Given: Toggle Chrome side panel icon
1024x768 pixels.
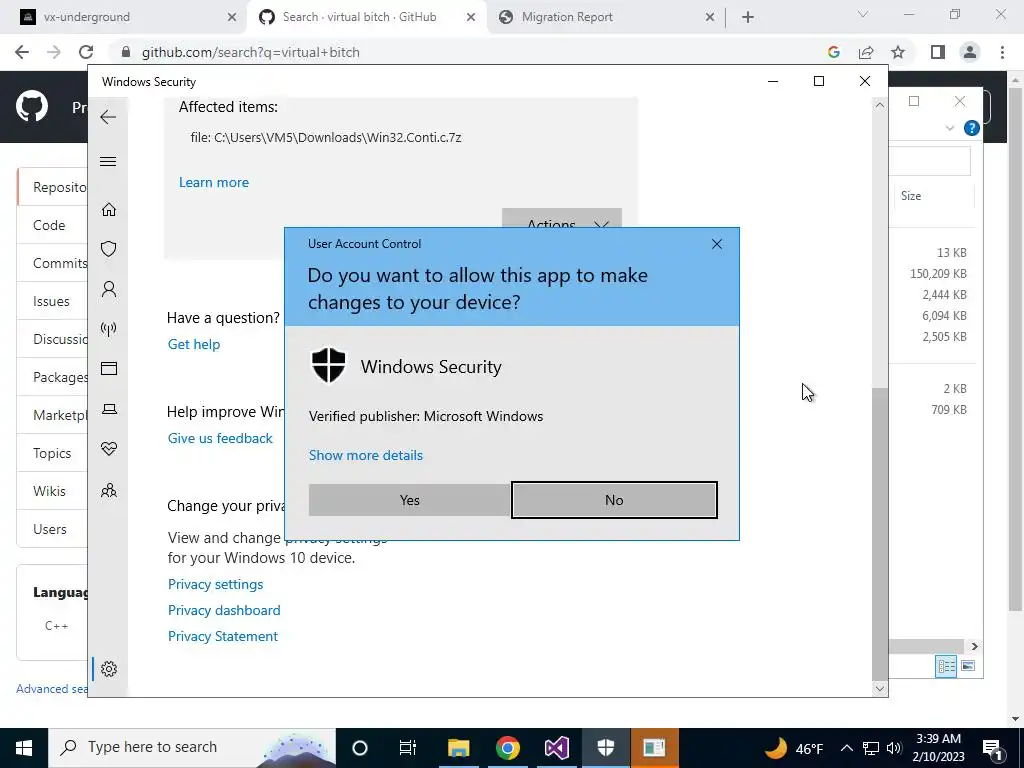Looking at the screenshot, I should point(938,52).
